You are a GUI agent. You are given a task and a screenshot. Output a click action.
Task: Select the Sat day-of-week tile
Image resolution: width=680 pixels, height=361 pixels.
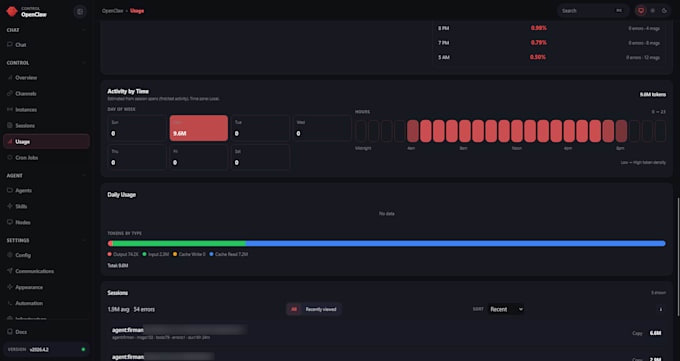pyautogui.click(x=260, y=157)
